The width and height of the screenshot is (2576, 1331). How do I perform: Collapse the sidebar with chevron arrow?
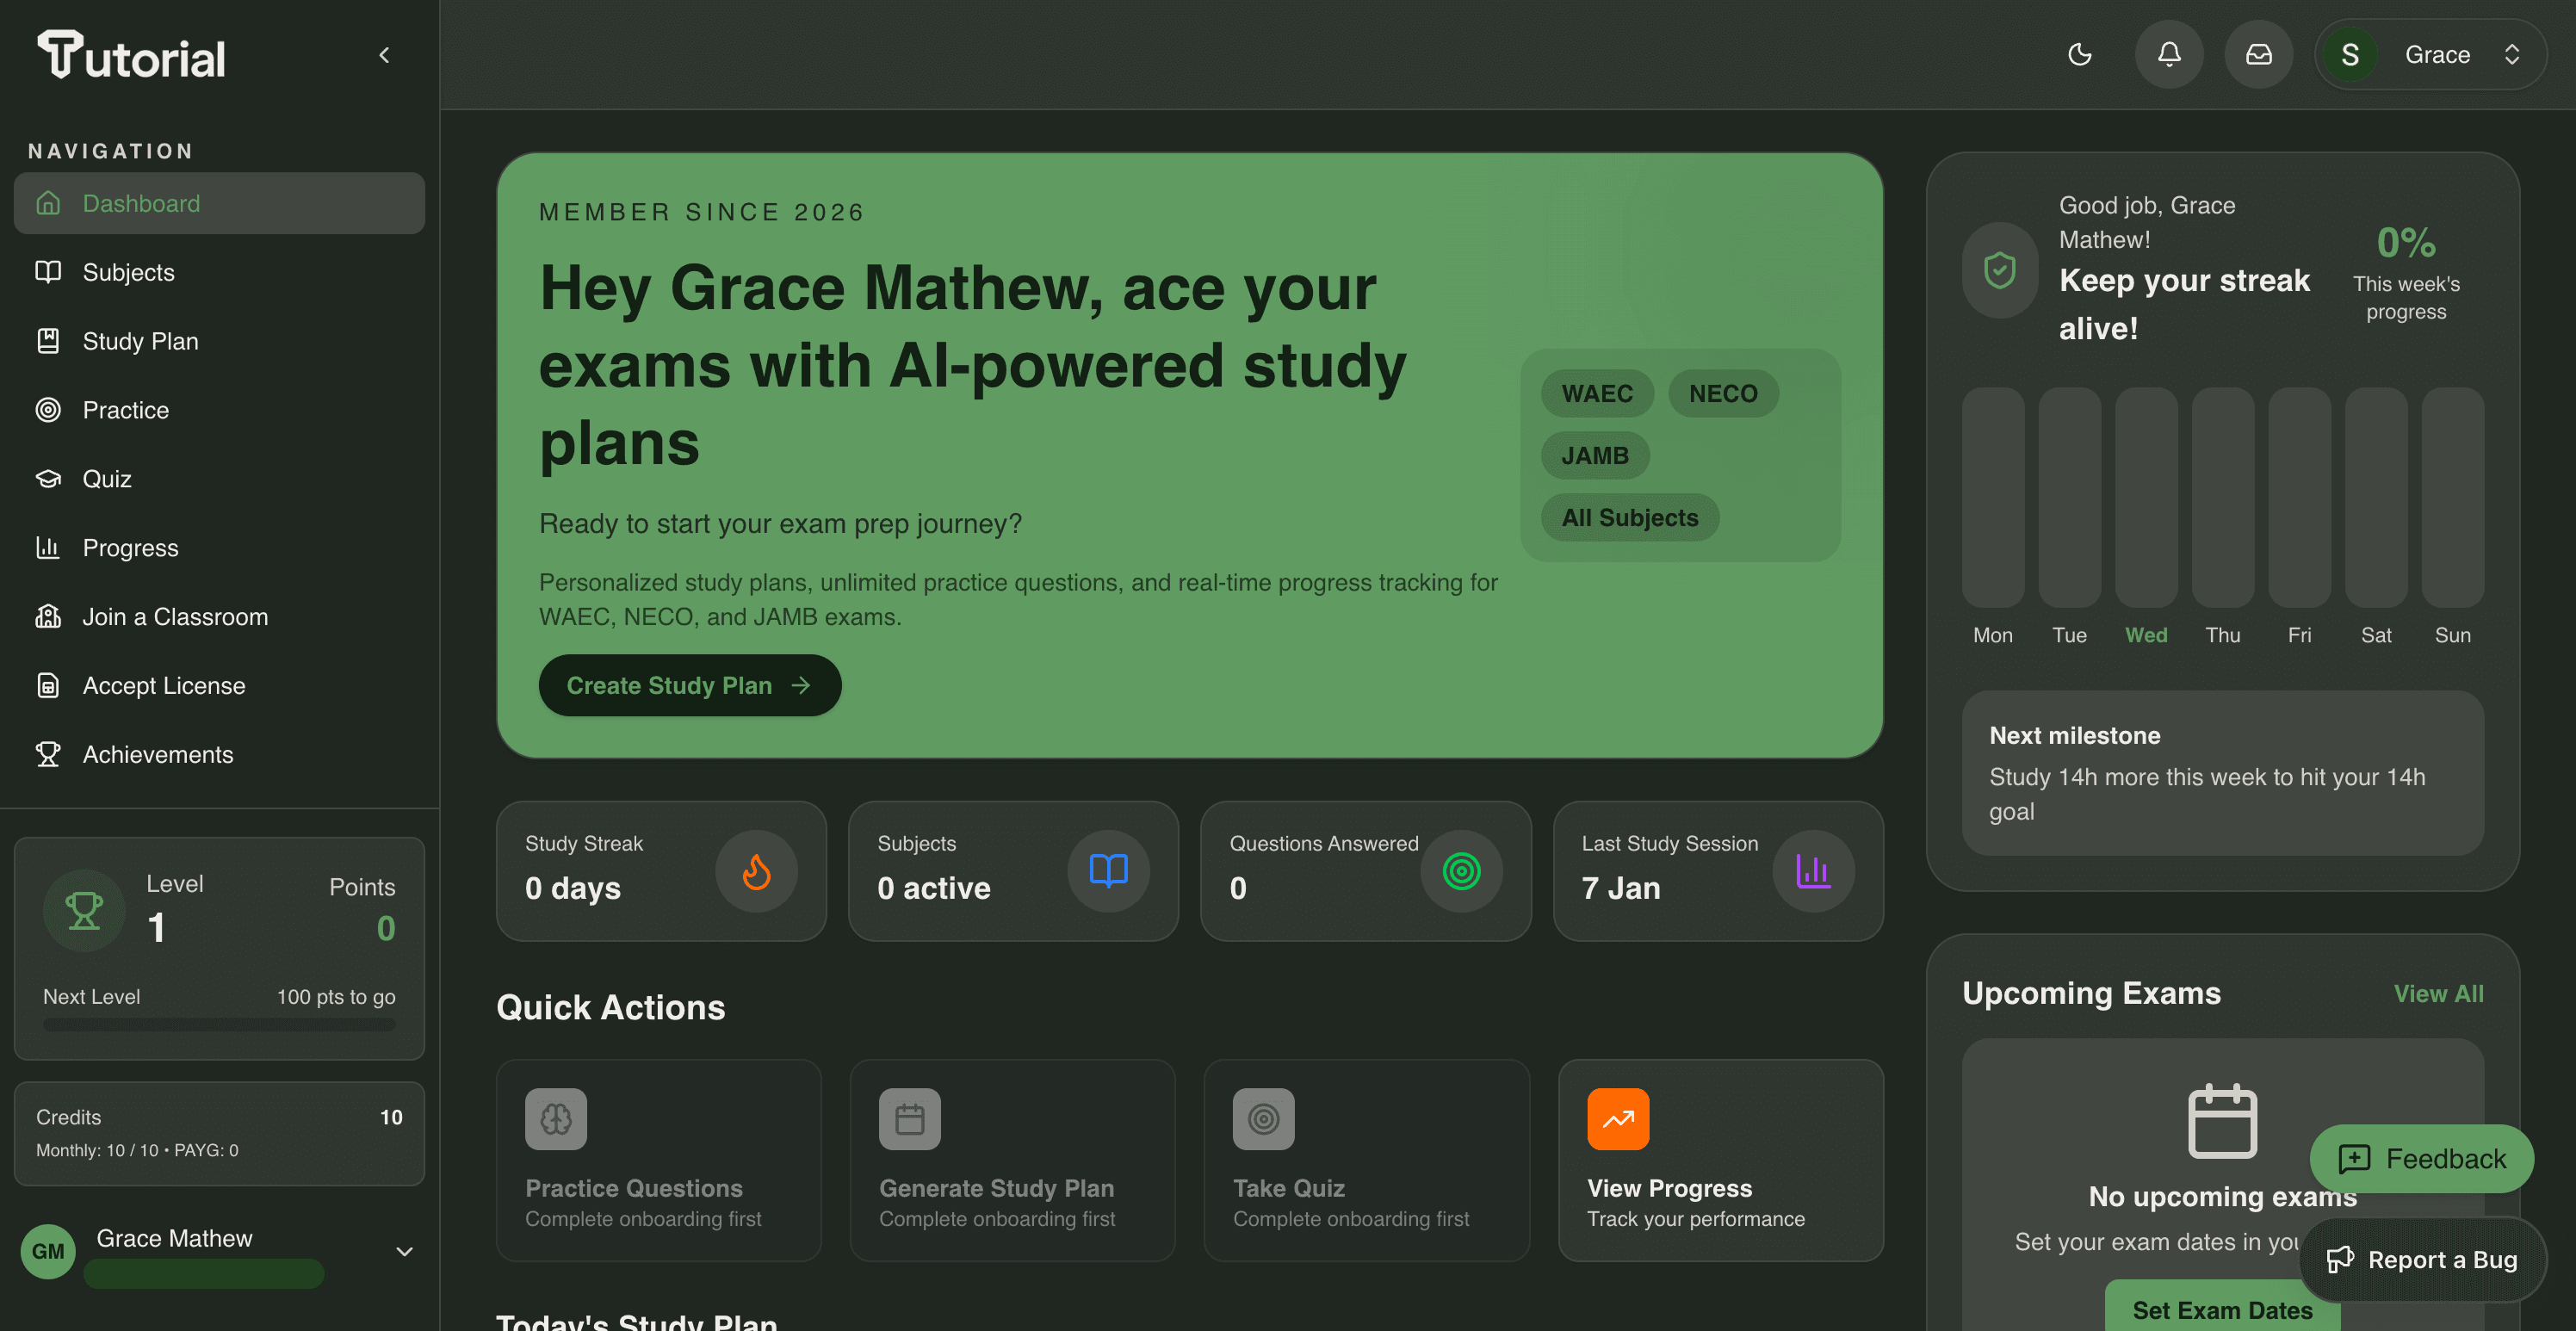point(384,55)
